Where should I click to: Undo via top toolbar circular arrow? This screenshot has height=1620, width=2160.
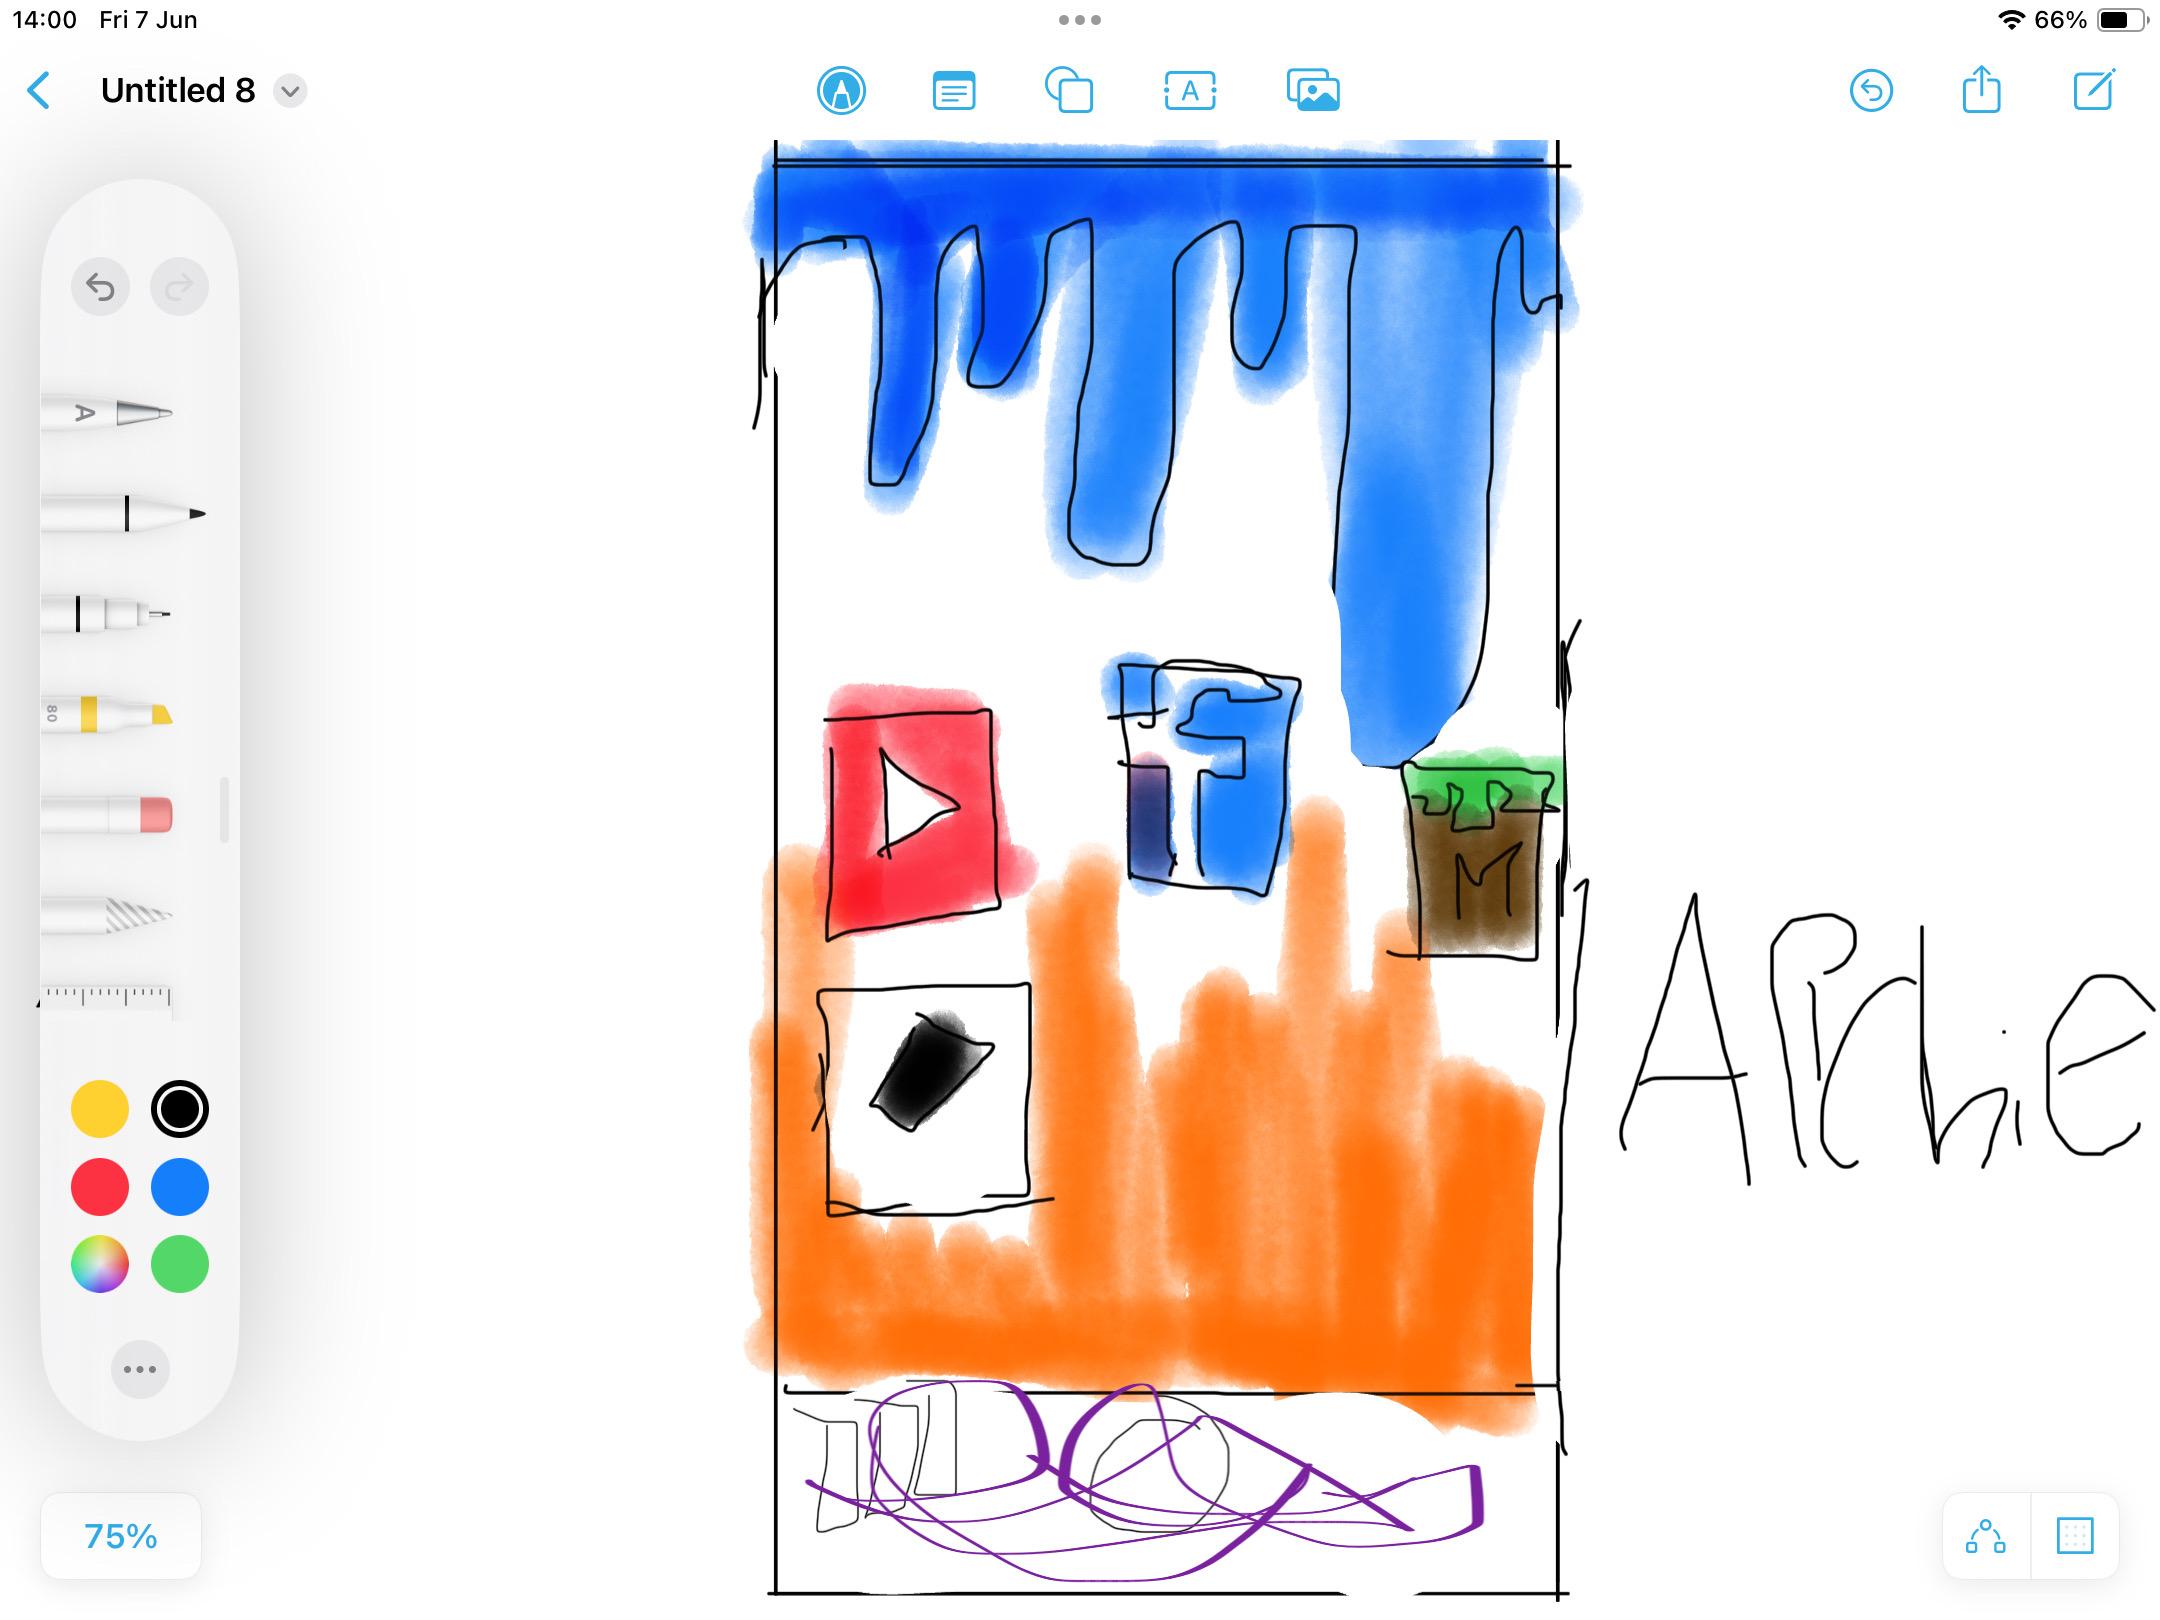(1871, 91)
